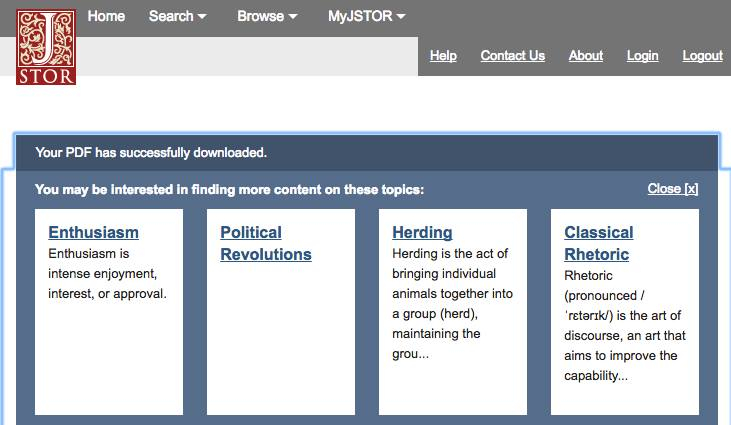
Task: Visit the About page link
Action: pyautogui.click(x=586, y=56)
